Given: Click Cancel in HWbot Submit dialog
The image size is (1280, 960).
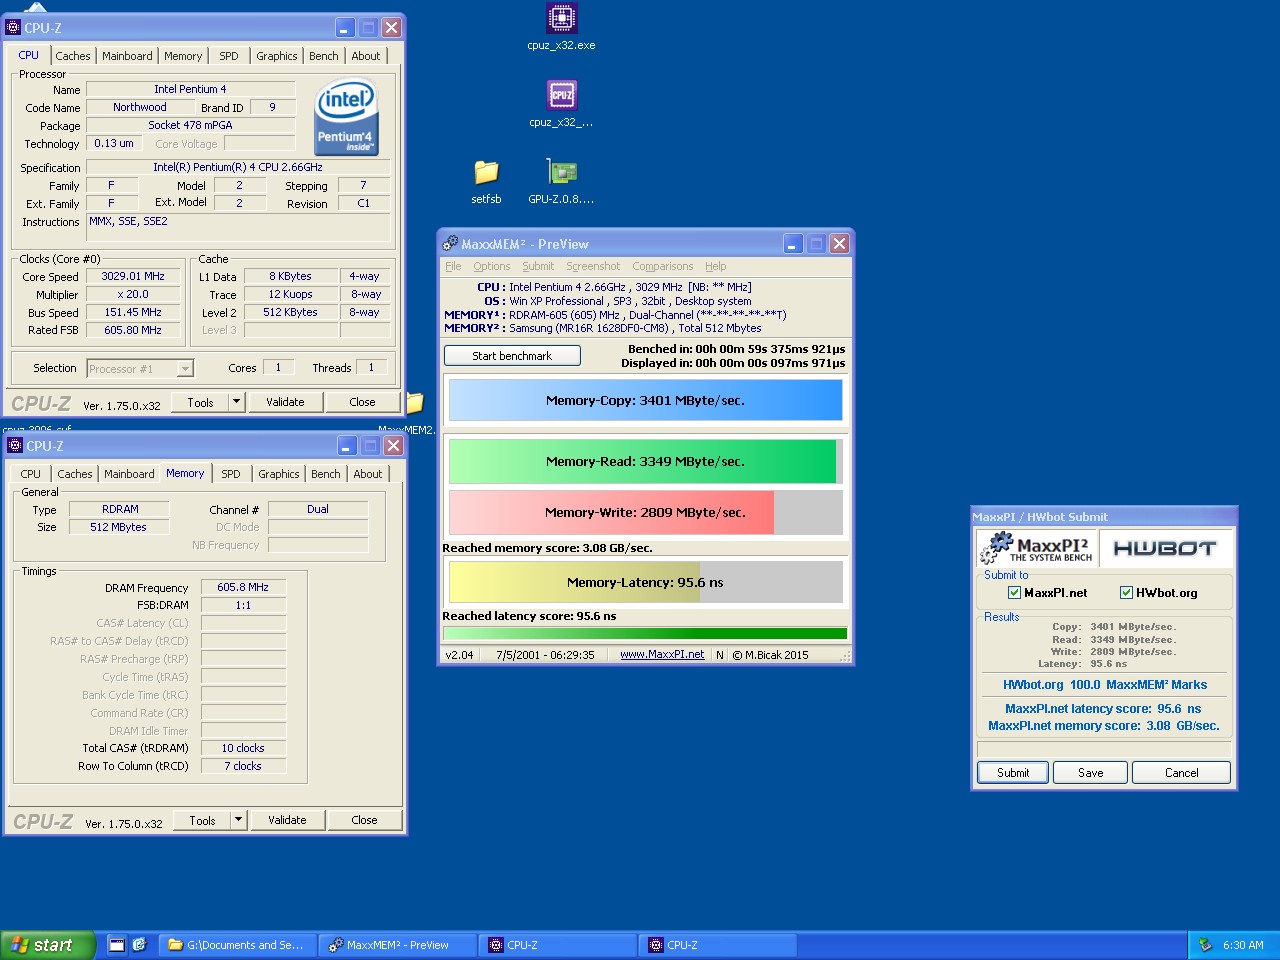Looking at the screenshot, I should point(1182,773).
